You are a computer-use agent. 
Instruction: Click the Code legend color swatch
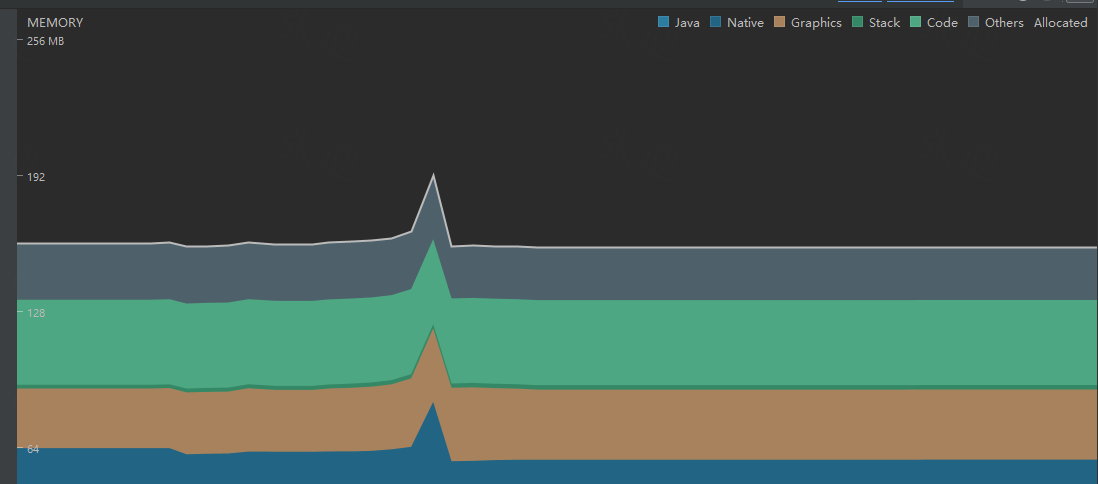[x=915, y=22]
